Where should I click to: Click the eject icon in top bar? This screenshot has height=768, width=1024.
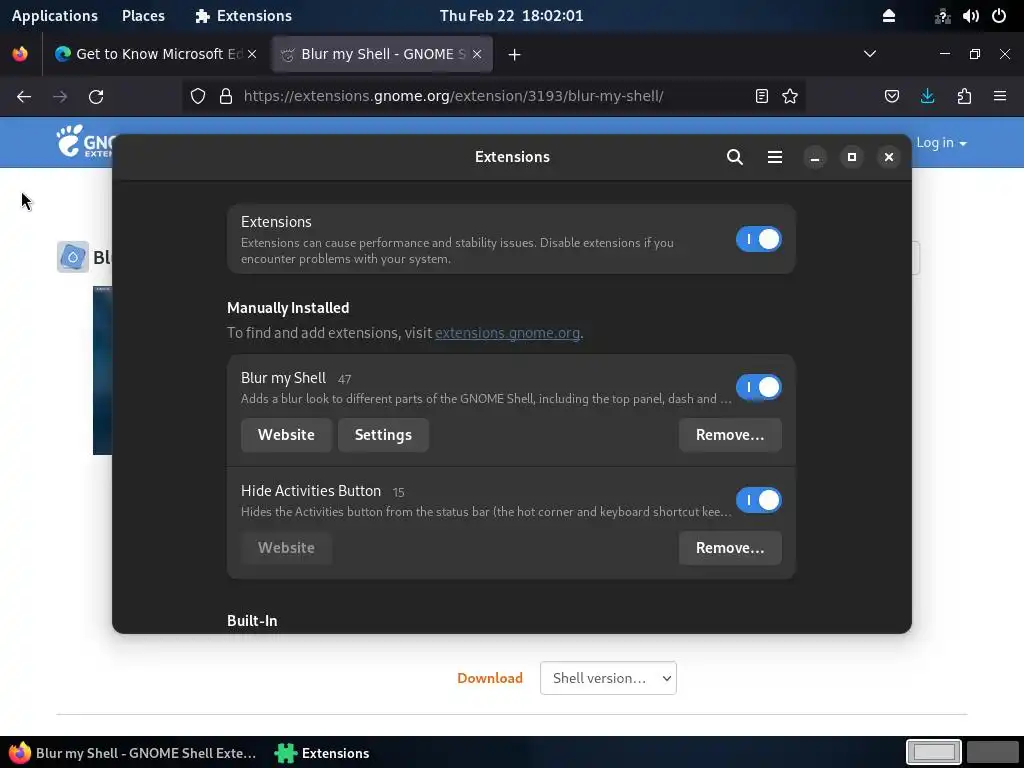889,16
